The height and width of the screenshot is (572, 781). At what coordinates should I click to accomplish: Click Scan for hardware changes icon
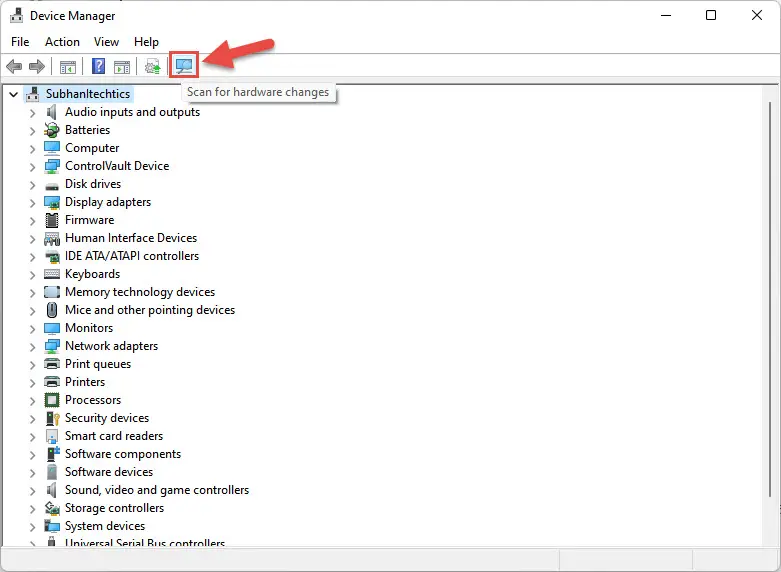pos(184,65)
